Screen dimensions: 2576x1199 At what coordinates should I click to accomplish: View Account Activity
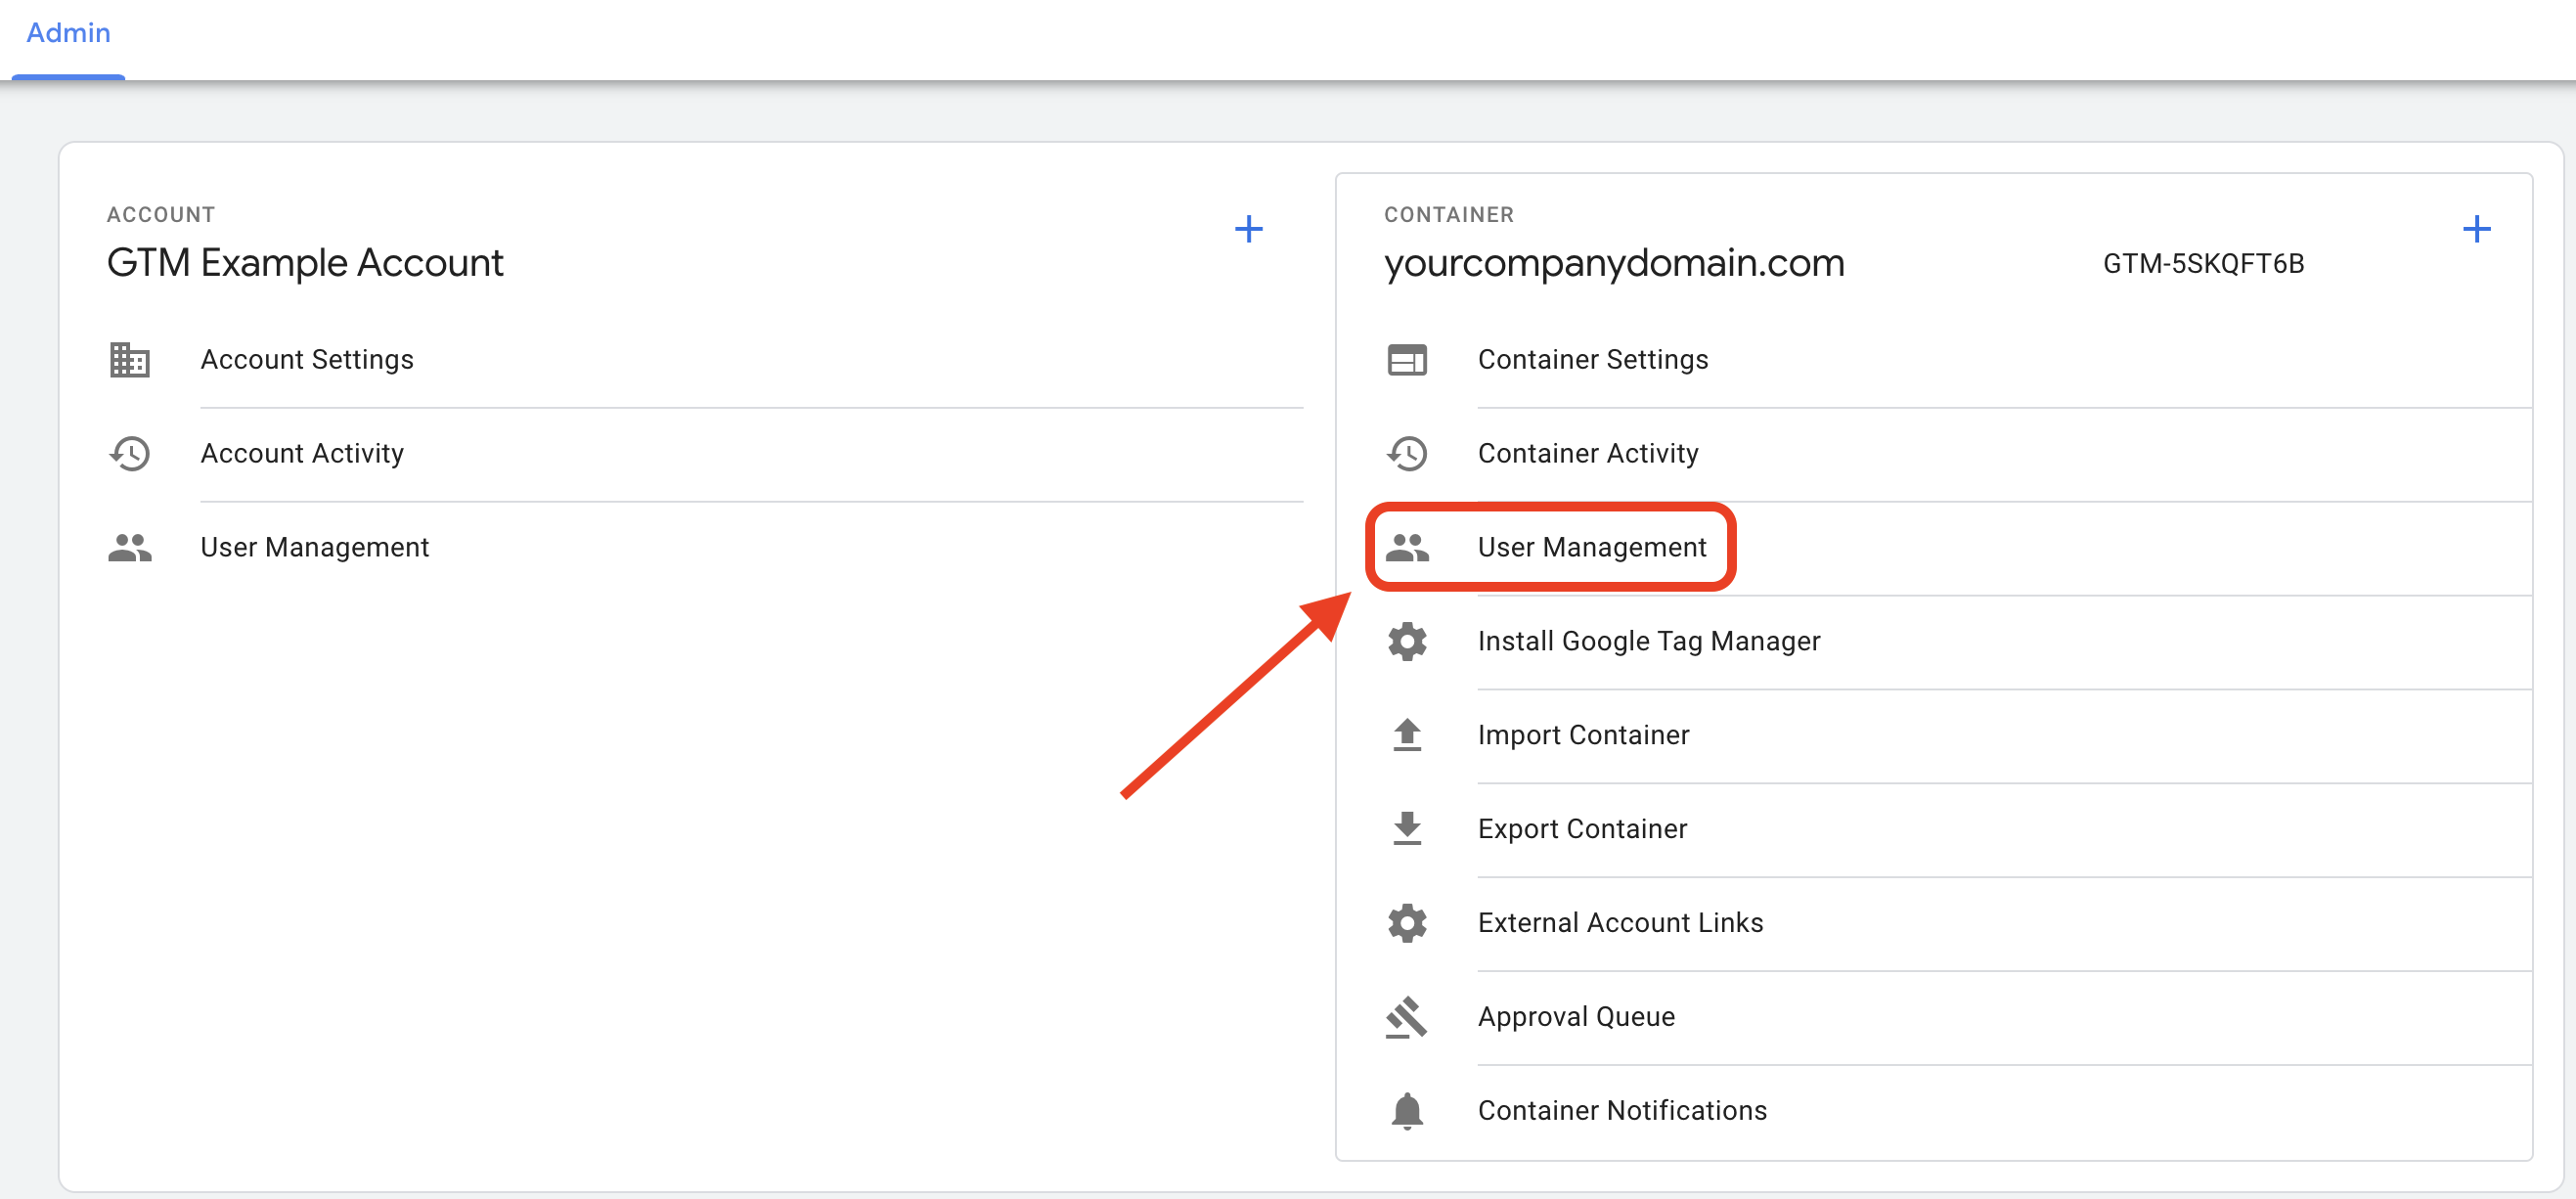(302, 454)
